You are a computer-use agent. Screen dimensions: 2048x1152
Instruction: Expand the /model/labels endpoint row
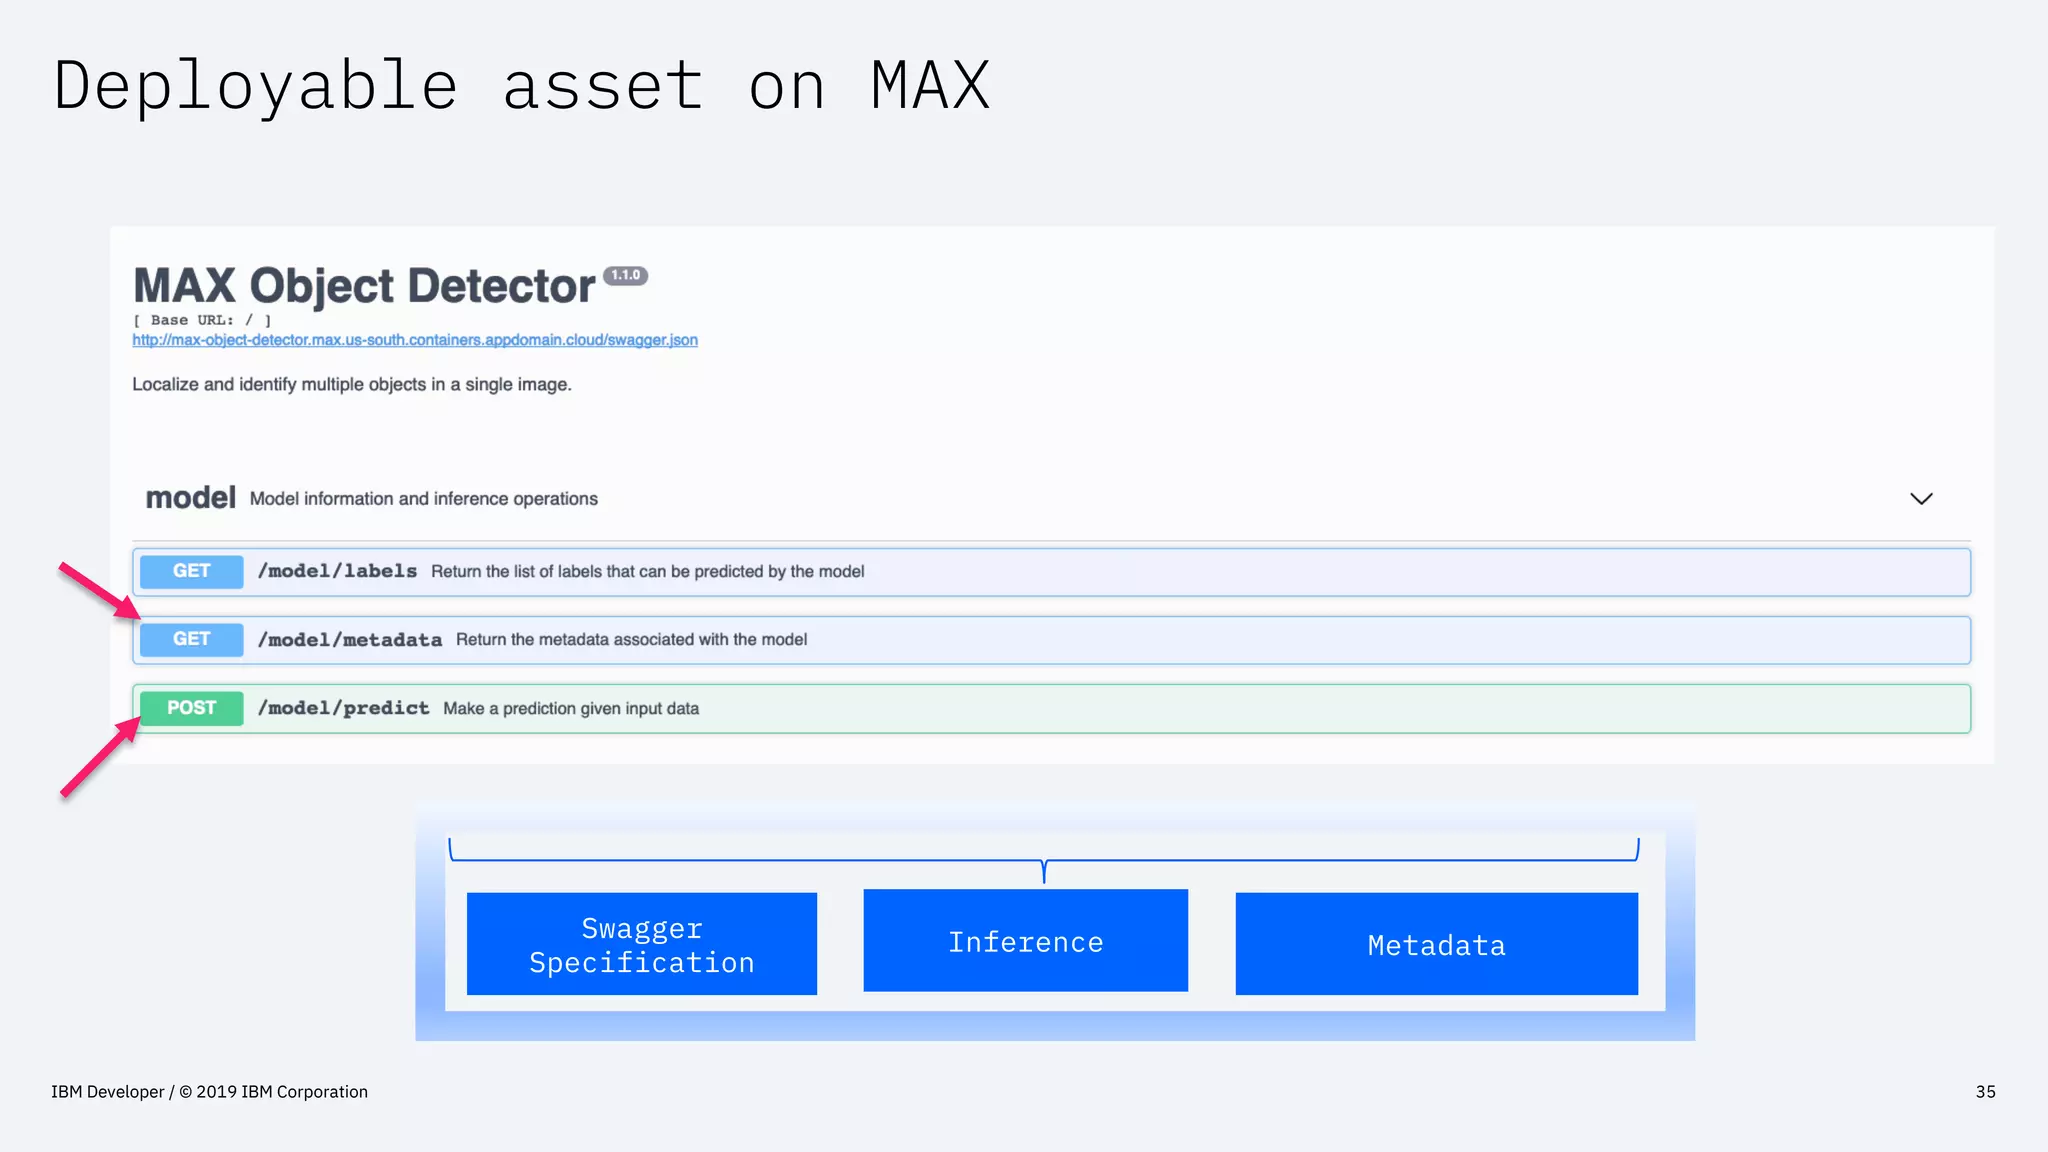tap(1051, 572)
